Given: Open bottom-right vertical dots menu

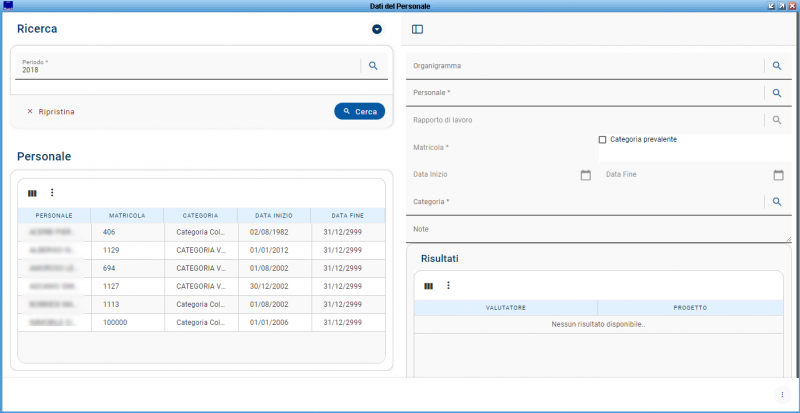Looking at the screenshot, I should (782, 394).
